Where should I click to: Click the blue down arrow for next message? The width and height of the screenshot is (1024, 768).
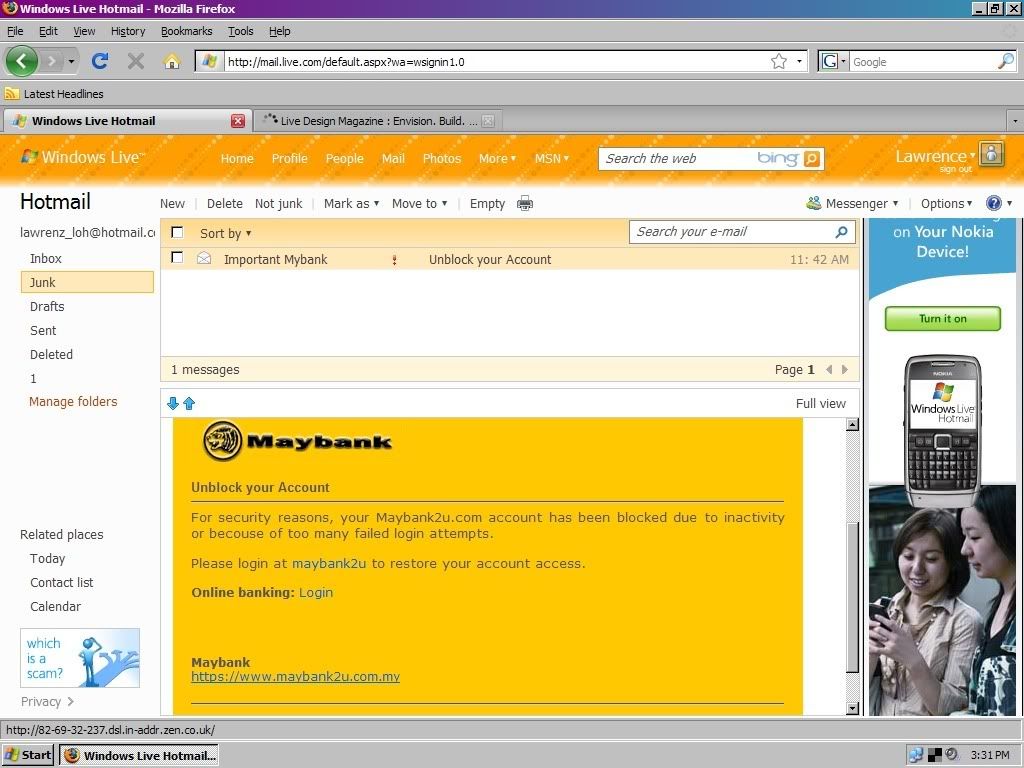(173, 404)
